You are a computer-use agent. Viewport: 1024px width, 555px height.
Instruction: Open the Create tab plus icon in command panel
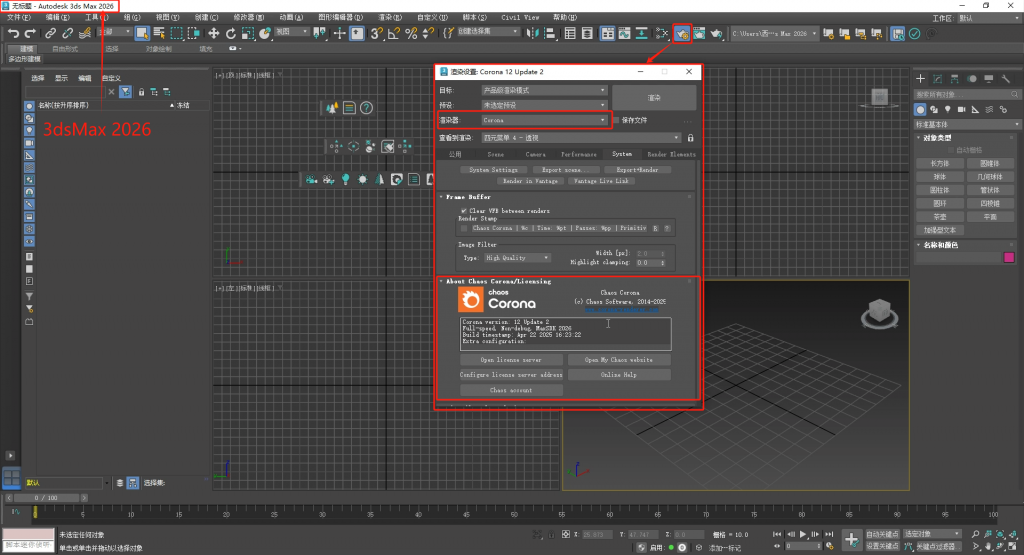coord(920,78)
